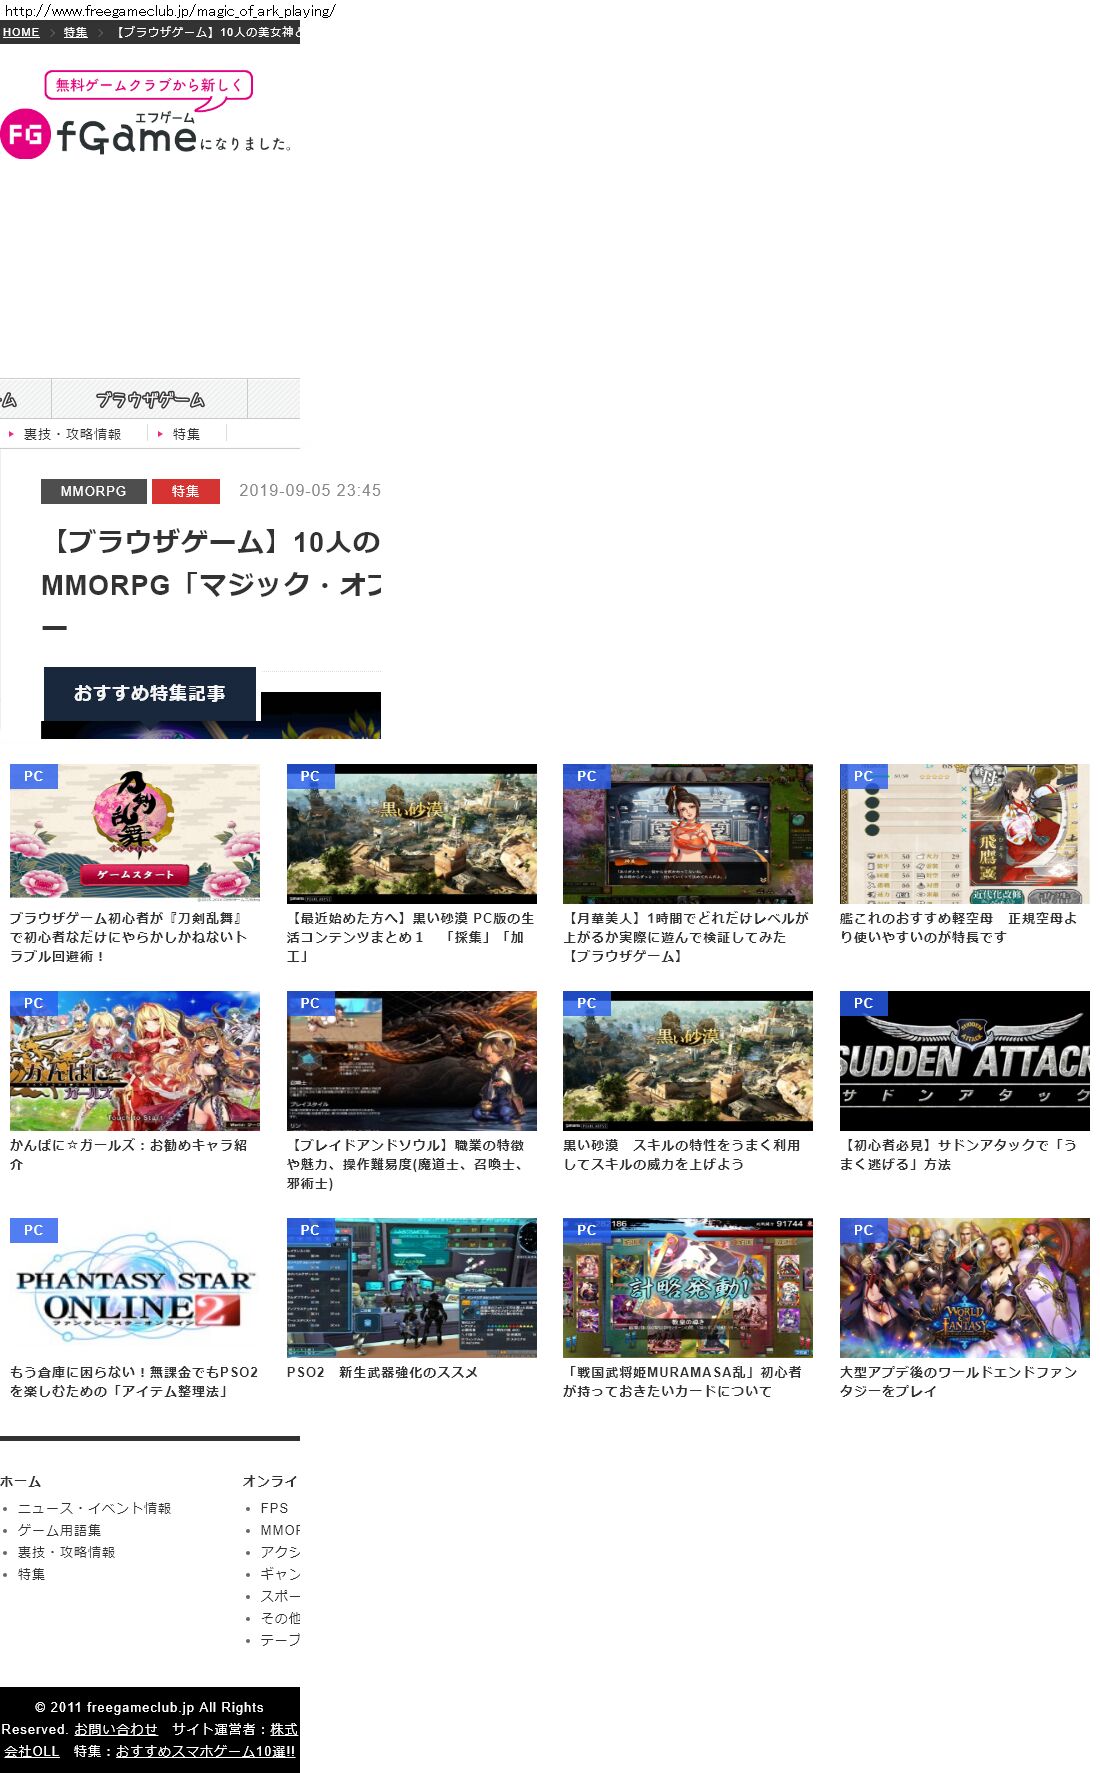
Task: Click the MMORPG category tag
Action: point(93,491)
